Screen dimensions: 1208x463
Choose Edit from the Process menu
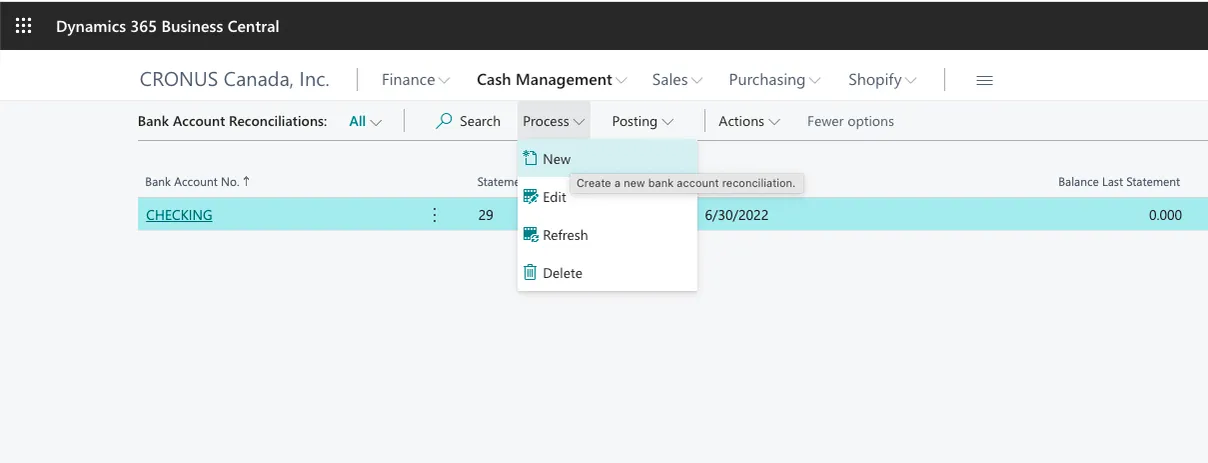(x=607, y=197)
